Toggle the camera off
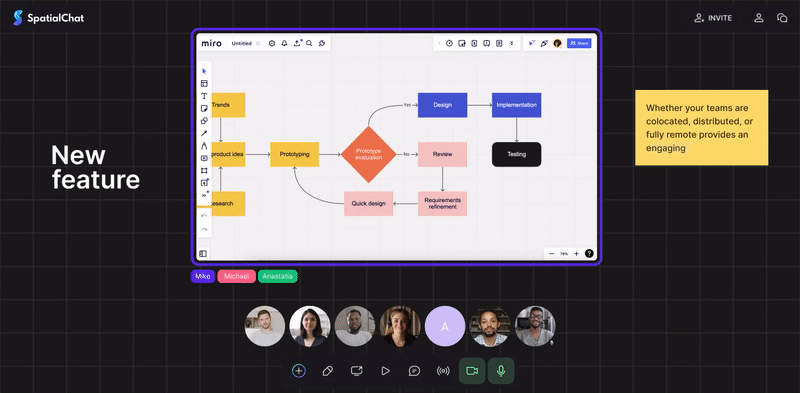Screen dimensions: 800x393 (x=472, y=371)
